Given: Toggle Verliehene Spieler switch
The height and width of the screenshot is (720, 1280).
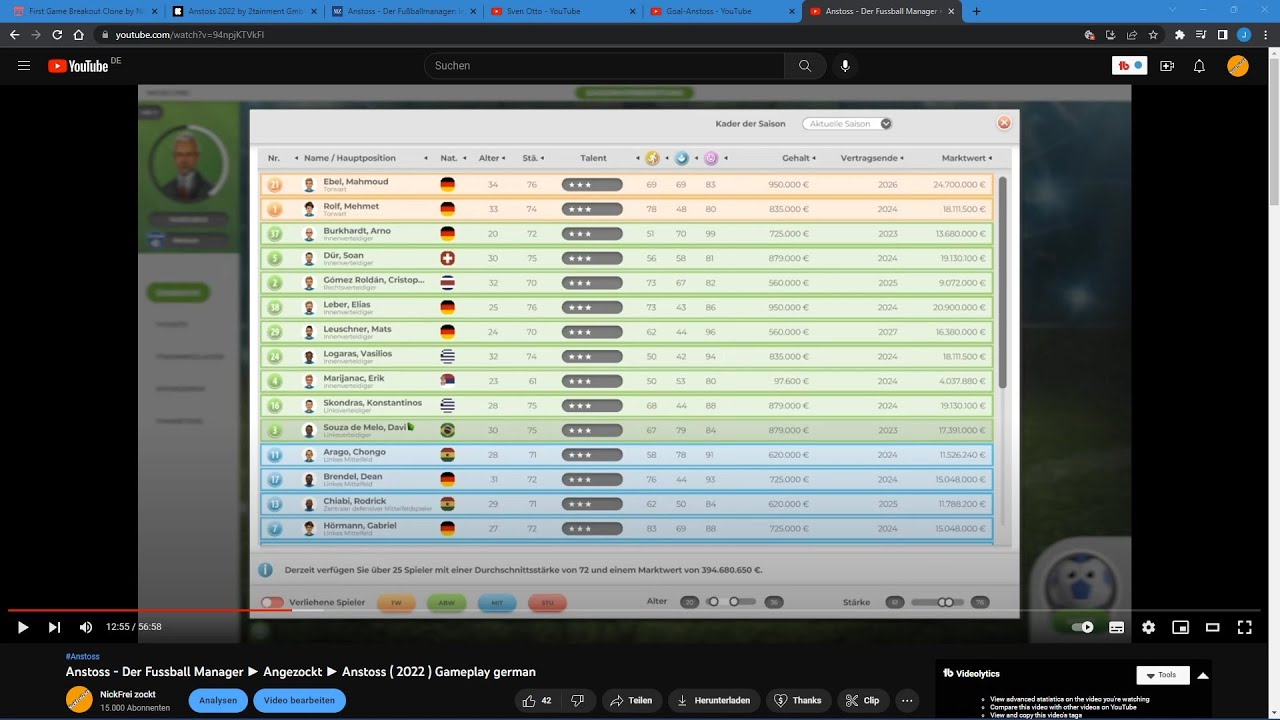Looking at the screenshot, I should pos(272,603).
